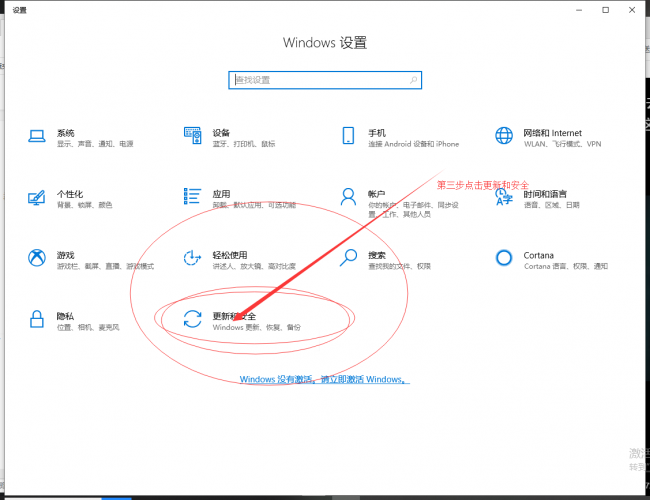Select the Cortana title text

tap(538, 255)
